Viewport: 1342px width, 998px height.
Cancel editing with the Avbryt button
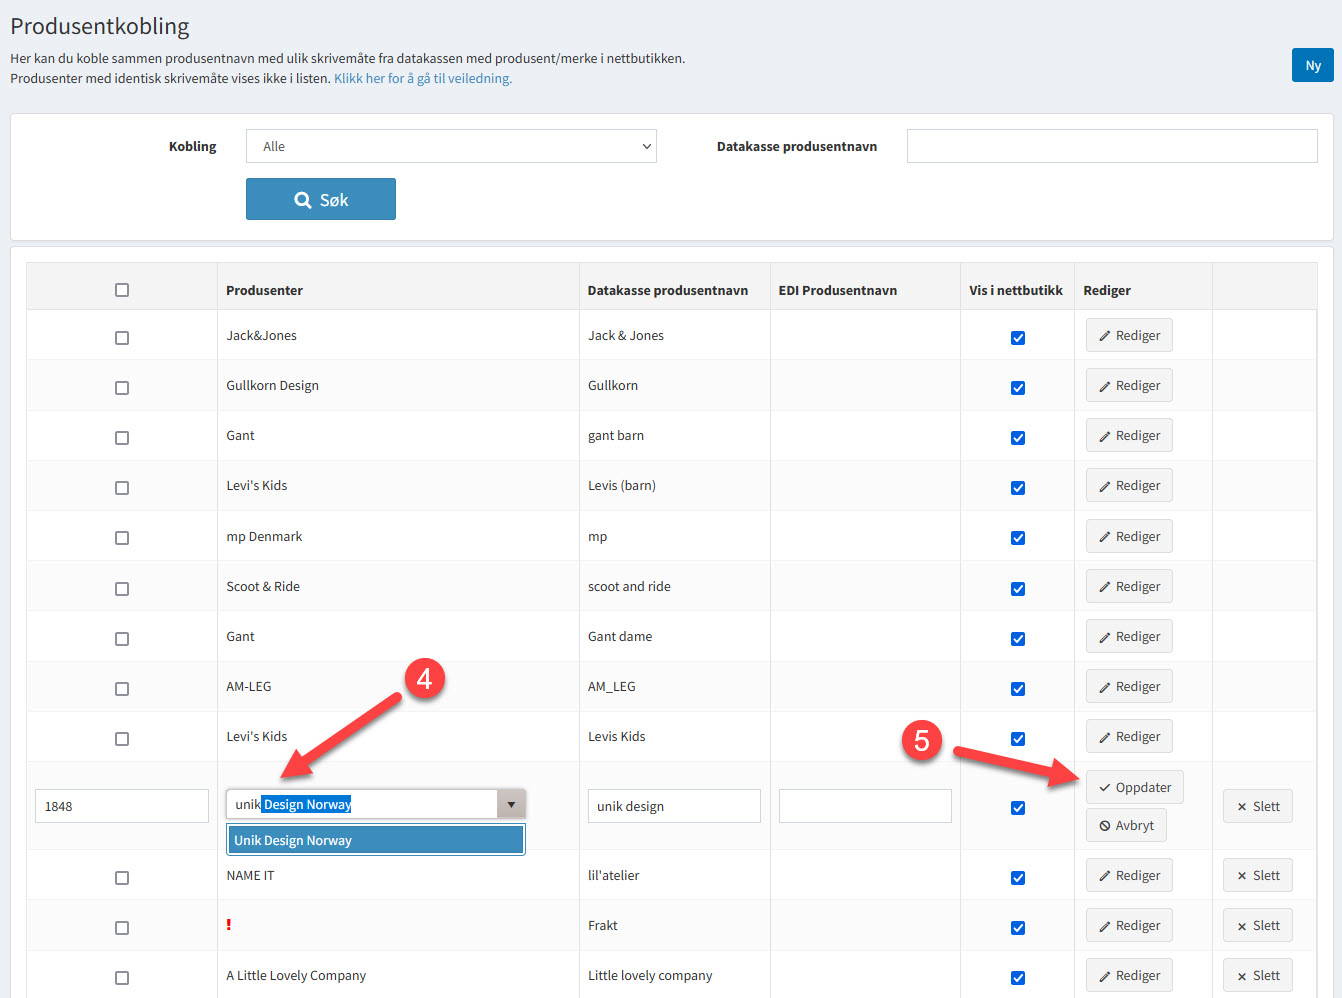1126,826
